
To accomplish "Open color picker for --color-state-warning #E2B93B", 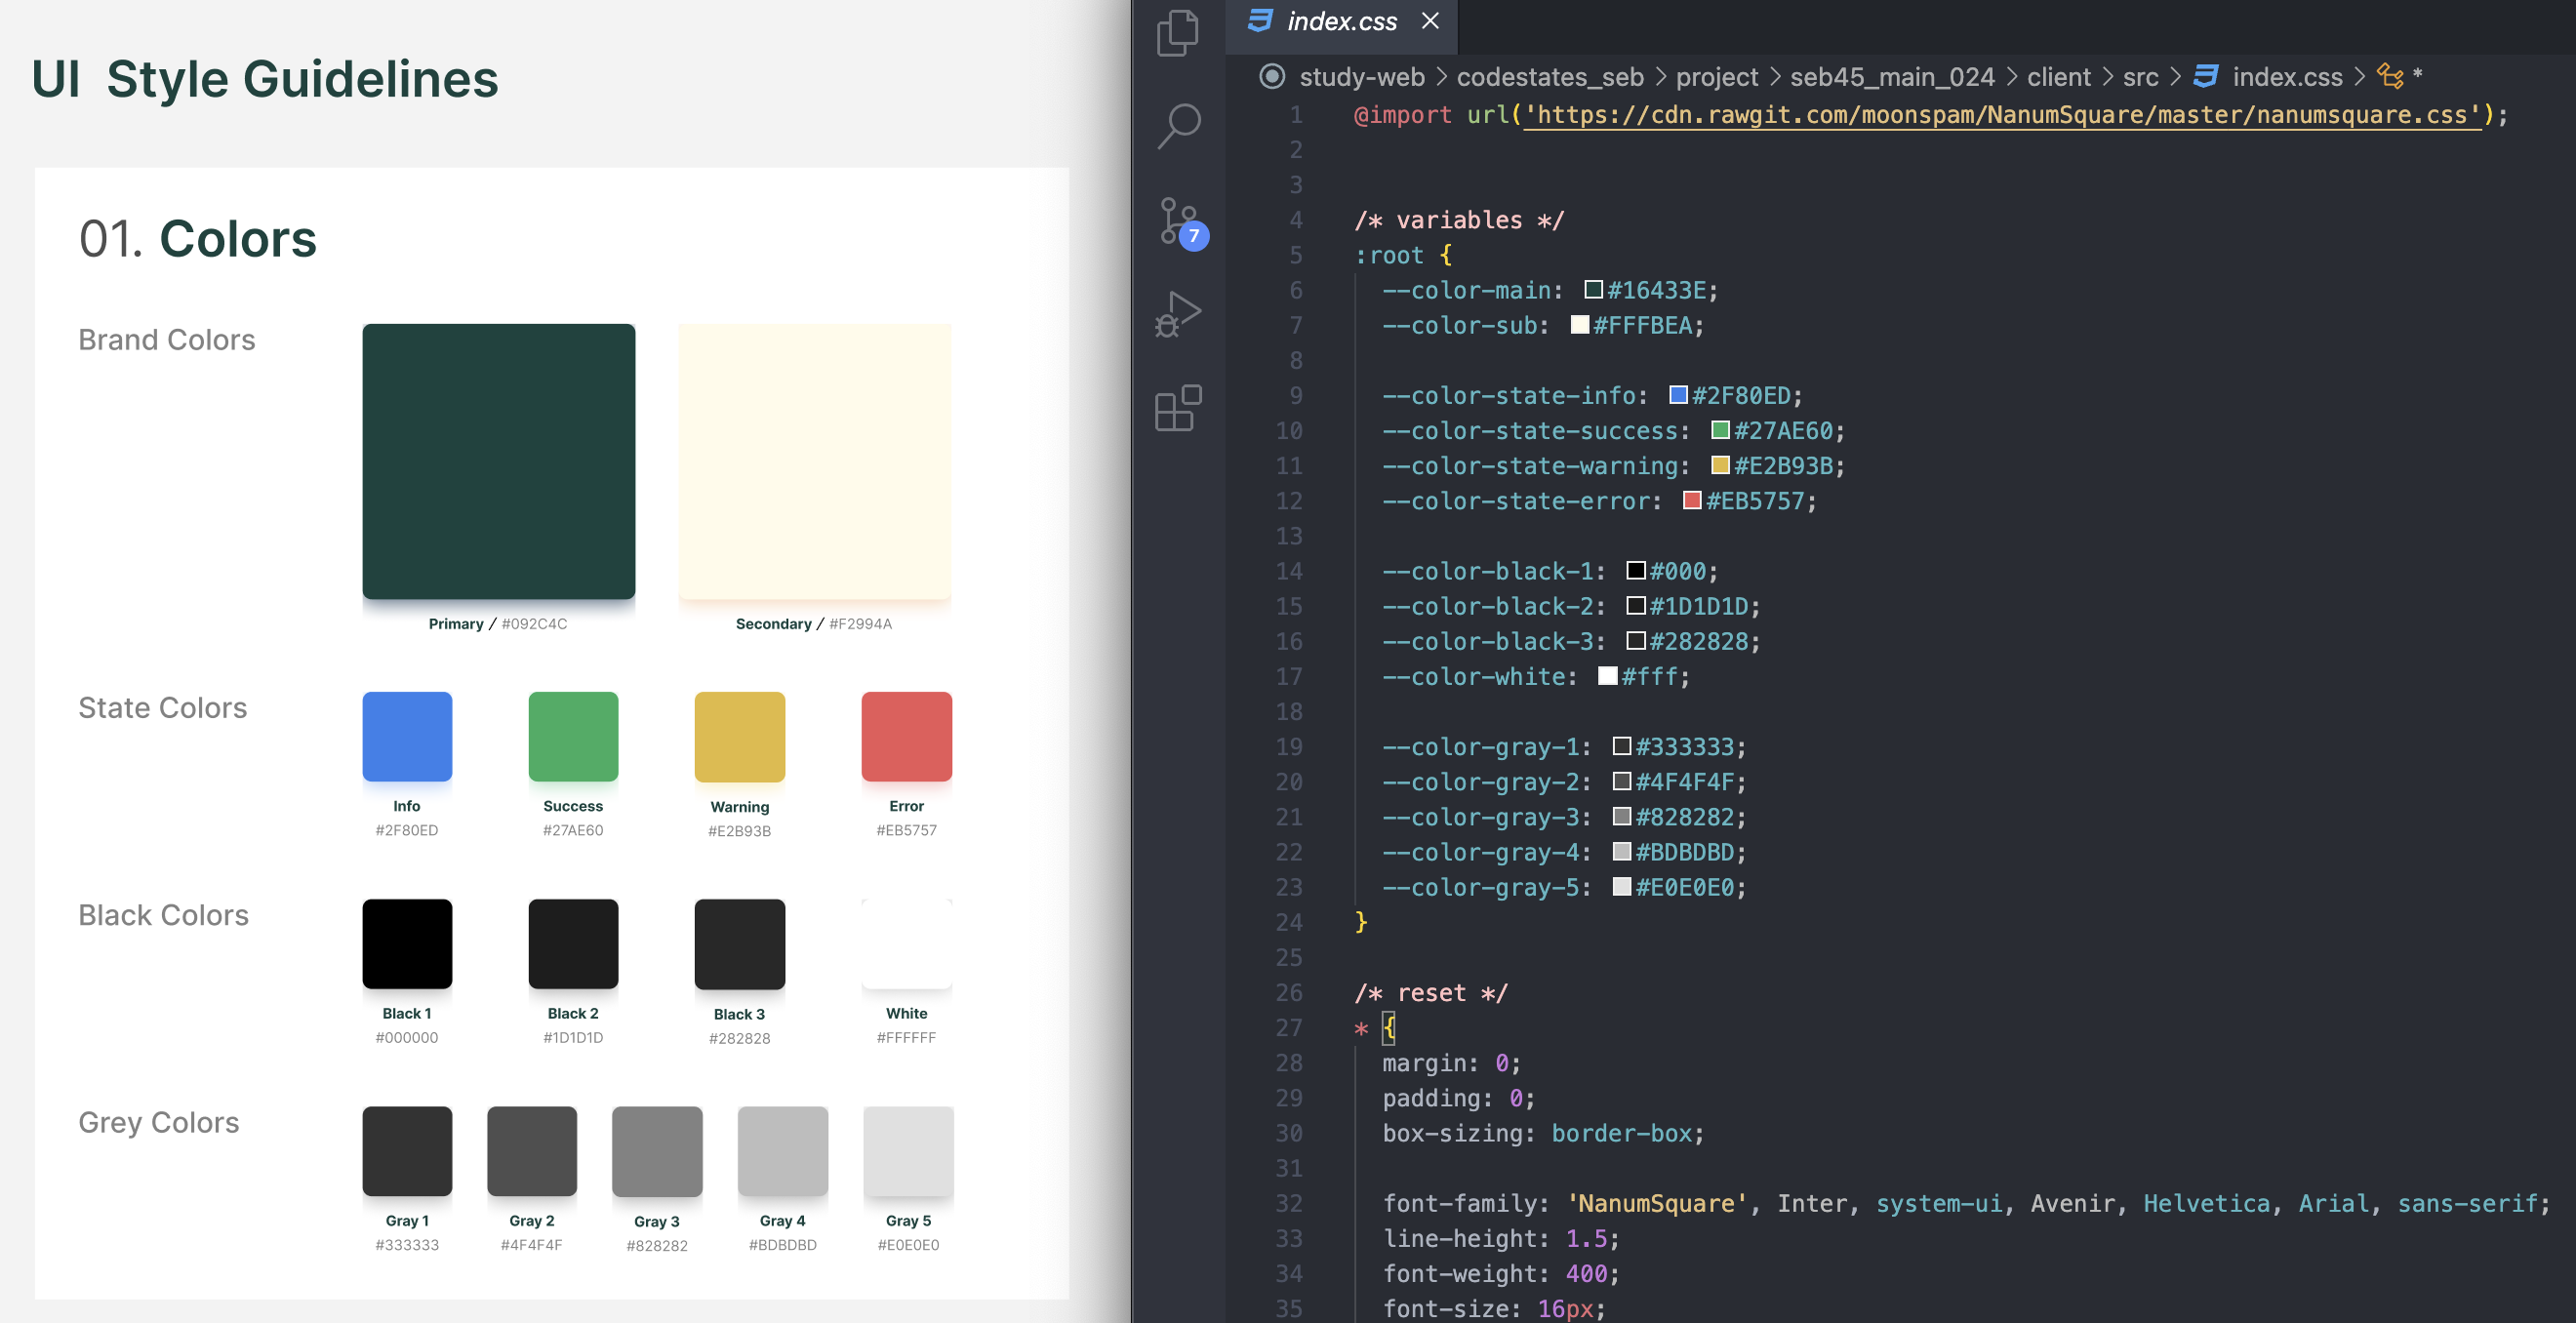I will 1720,465.
